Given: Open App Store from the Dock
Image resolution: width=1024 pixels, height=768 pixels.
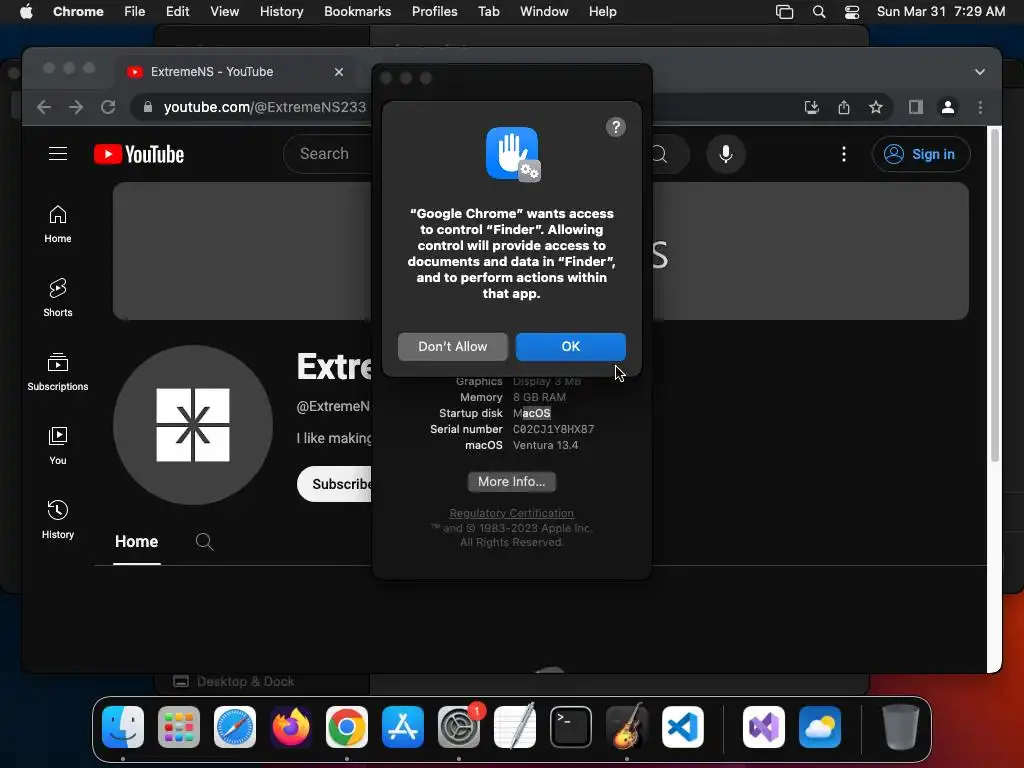Looking at the screenshot, I should pyautogui.click(x=403, y=727).
